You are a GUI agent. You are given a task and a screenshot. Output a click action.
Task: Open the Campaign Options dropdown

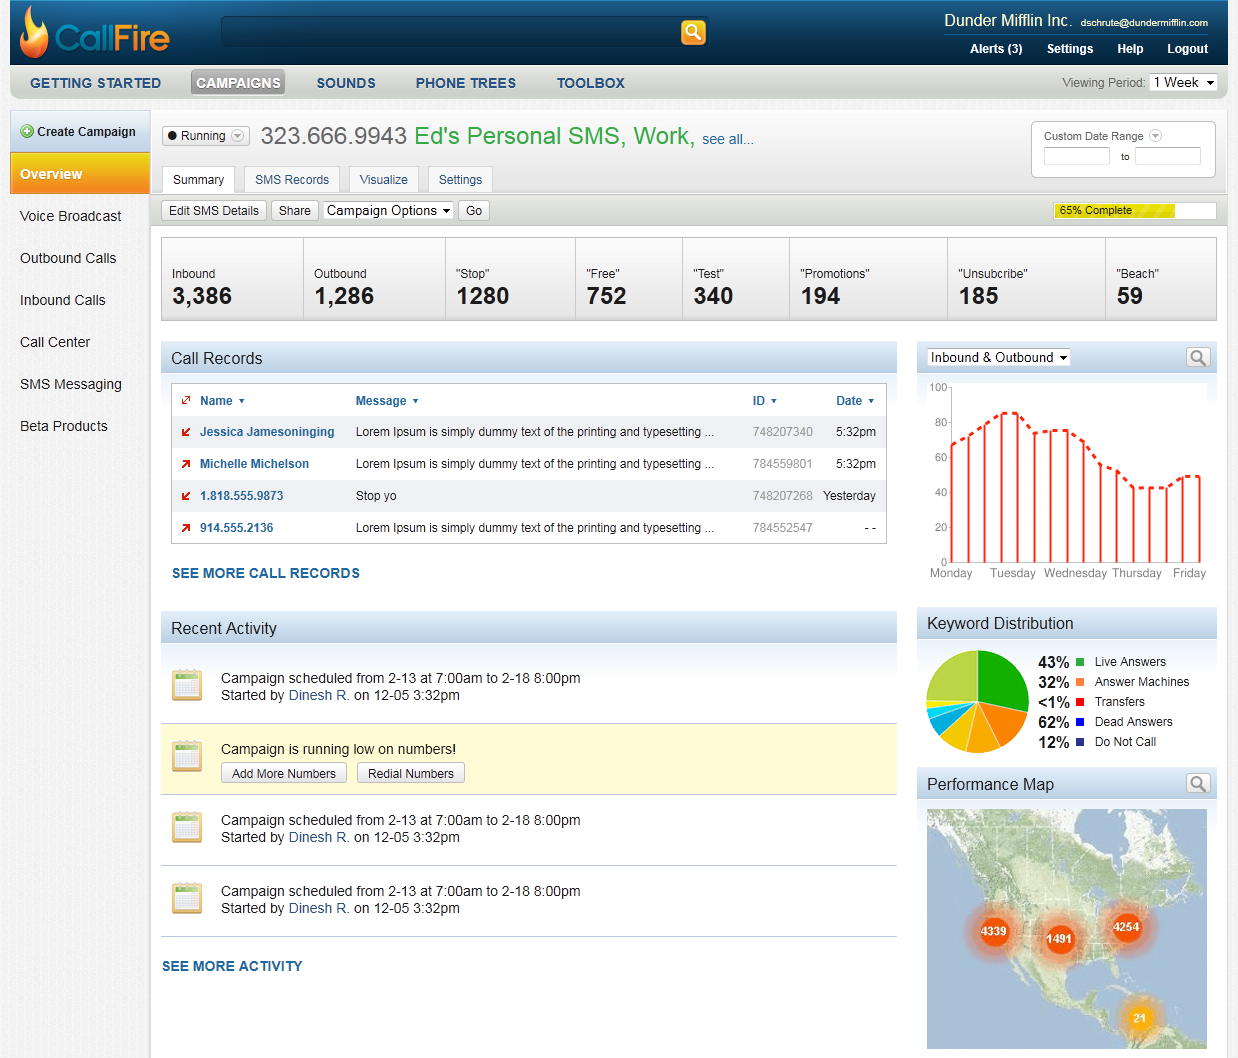pos(389,211)
